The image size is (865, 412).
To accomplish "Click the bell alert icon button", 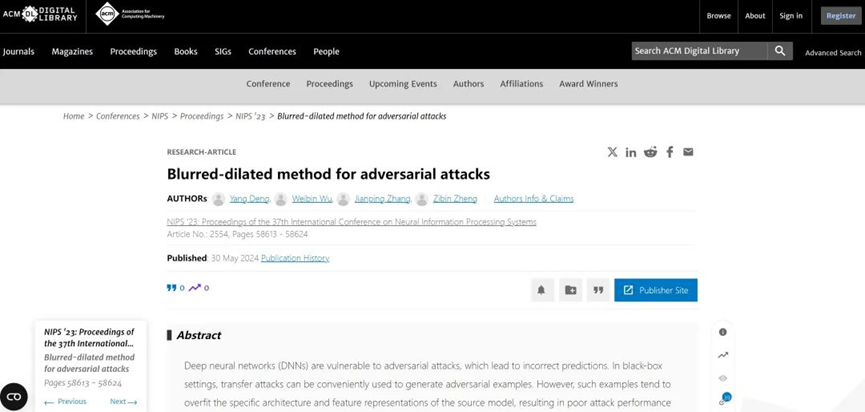I will pos(541,290).
